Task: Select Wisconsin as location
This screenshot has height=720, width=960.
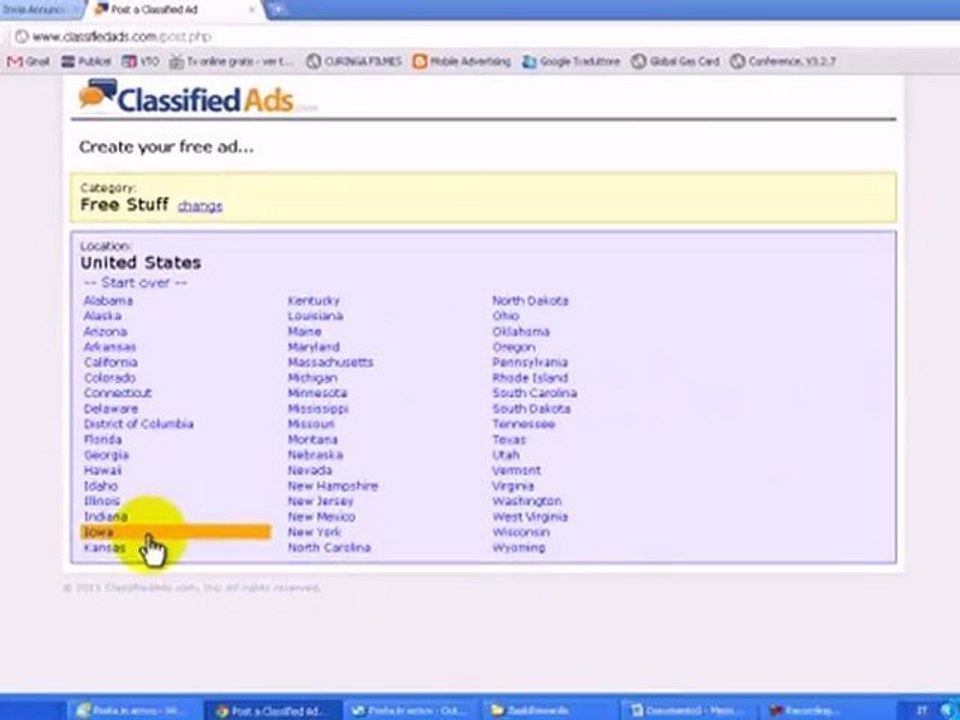Action: click(x=521, y=532)
